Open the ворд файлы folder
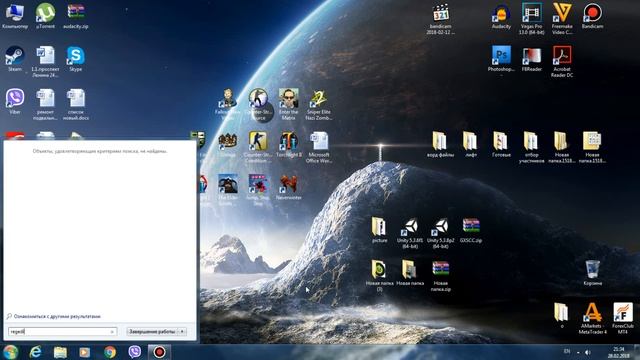Screen dimensions: 640x360 [x=440, y=144]
